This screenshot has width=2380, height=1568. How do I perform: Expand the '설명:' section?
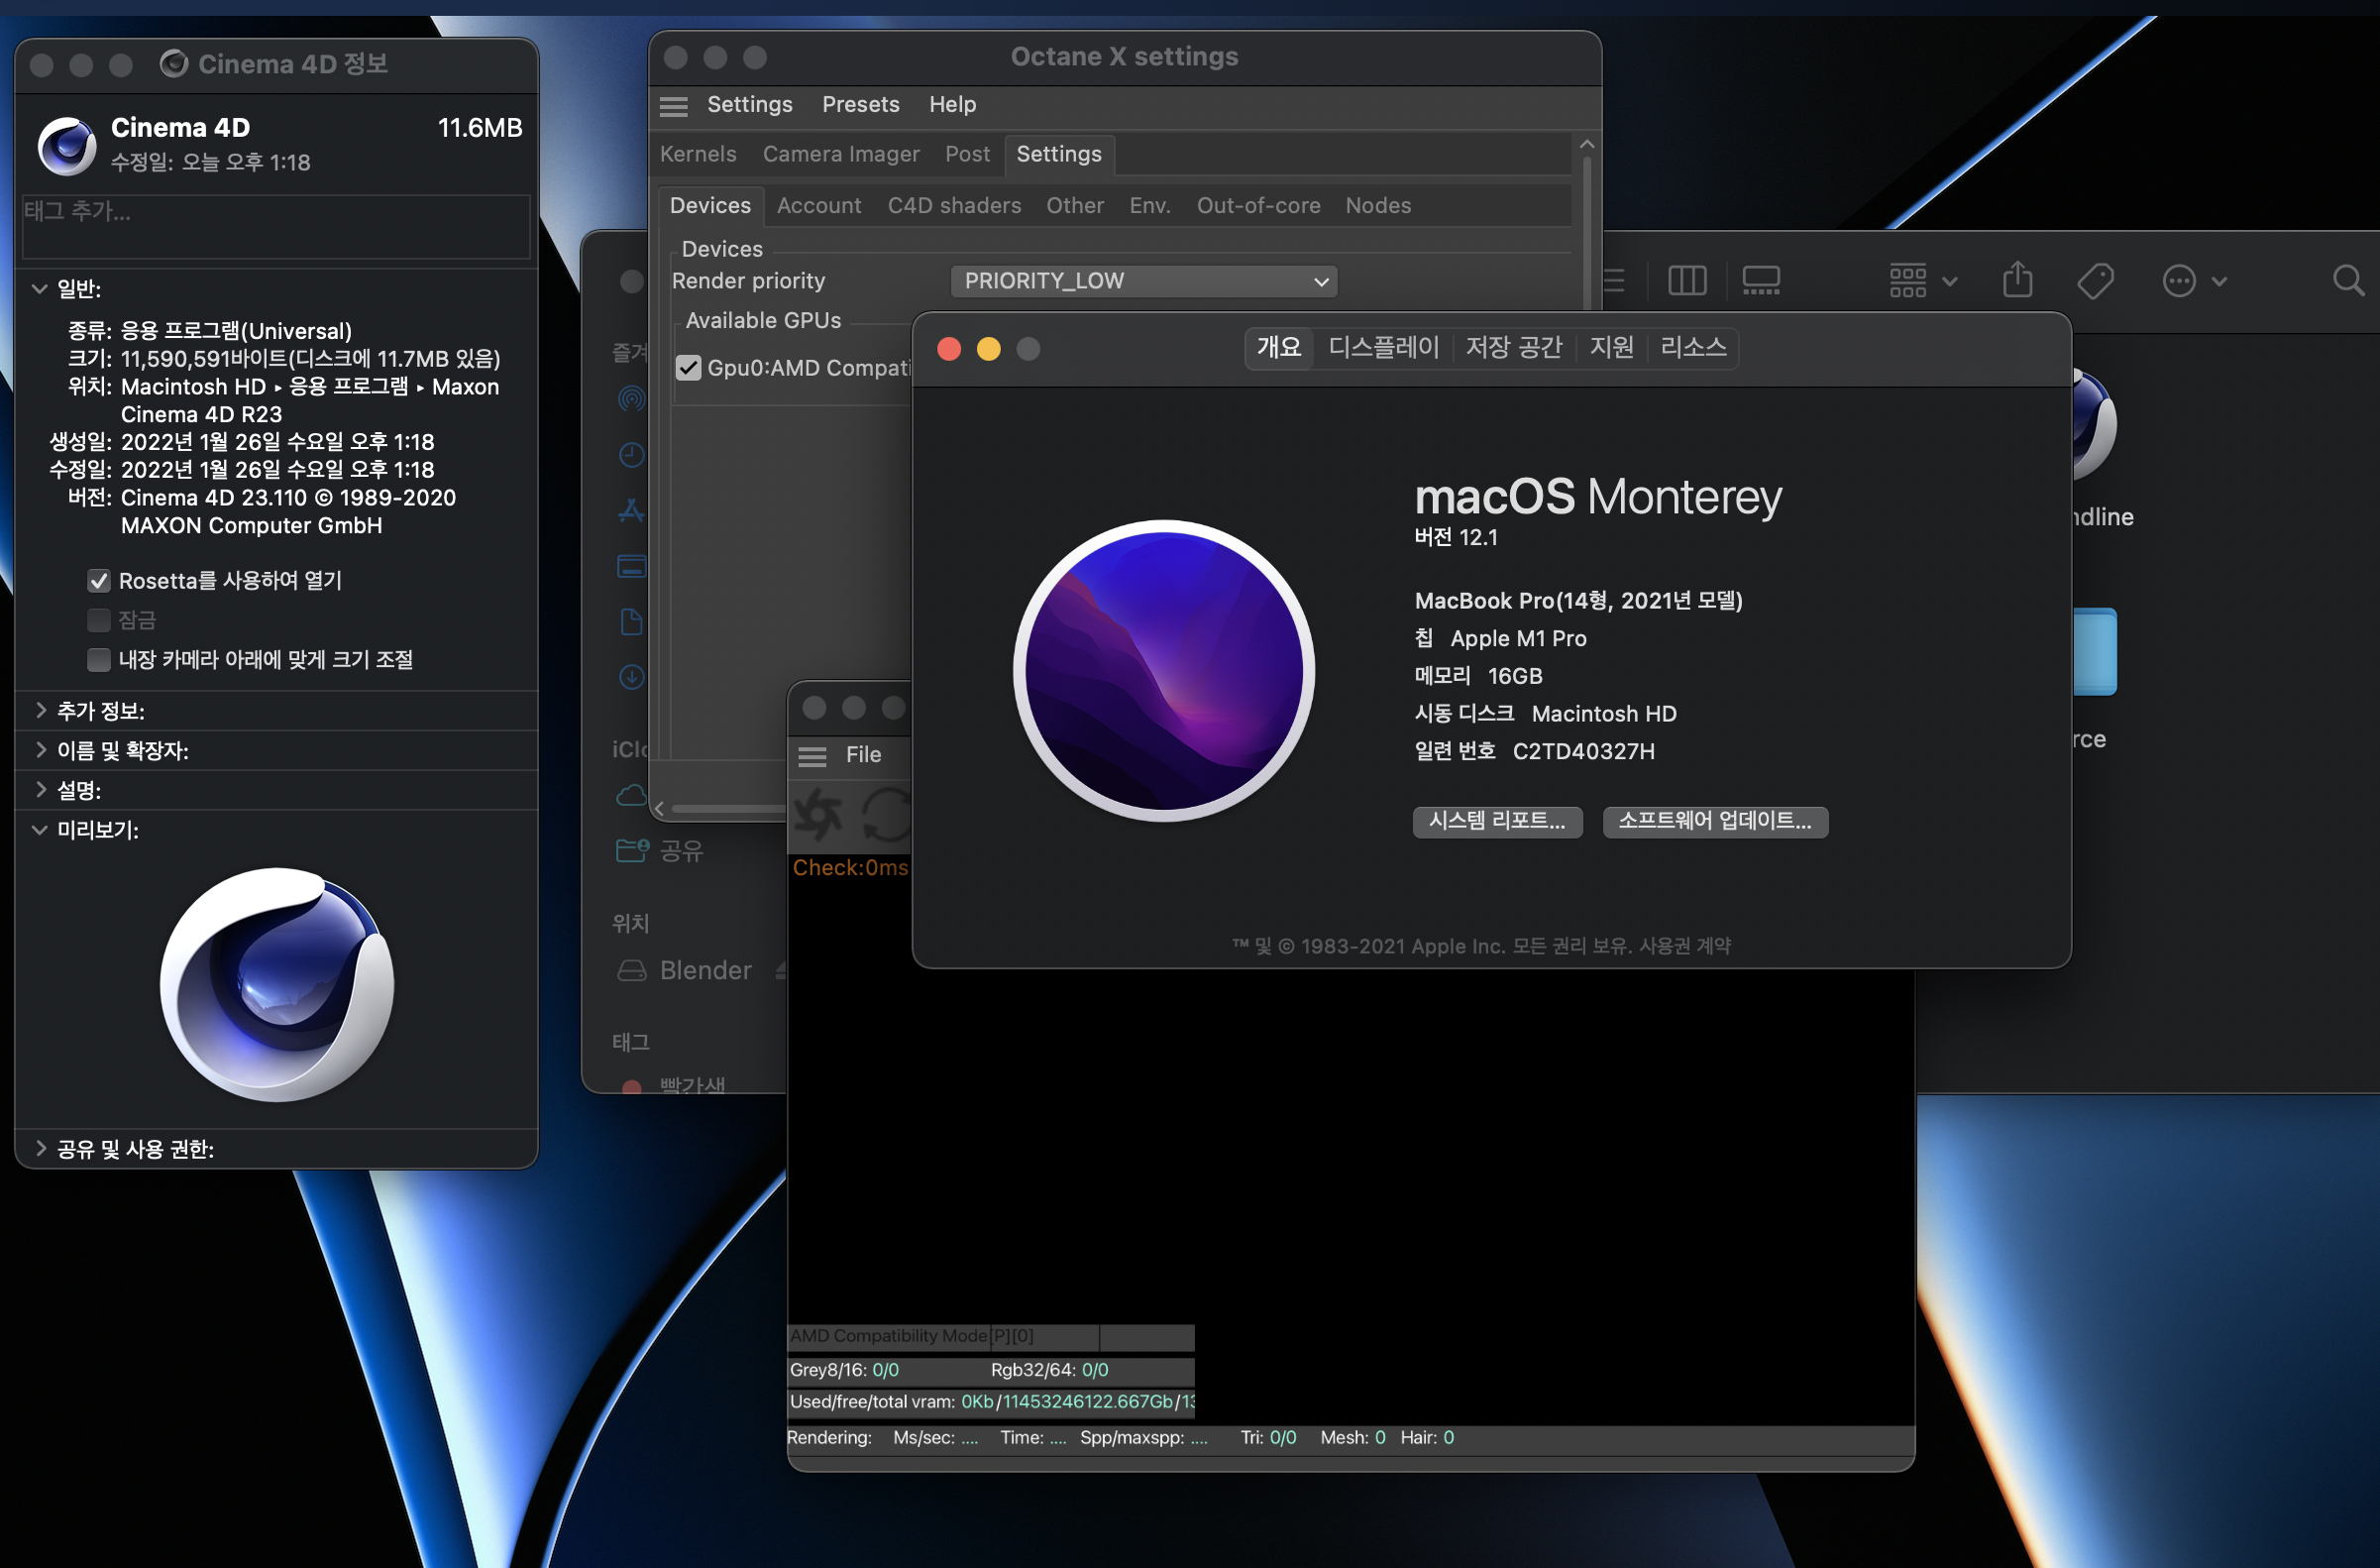point(40,790)
